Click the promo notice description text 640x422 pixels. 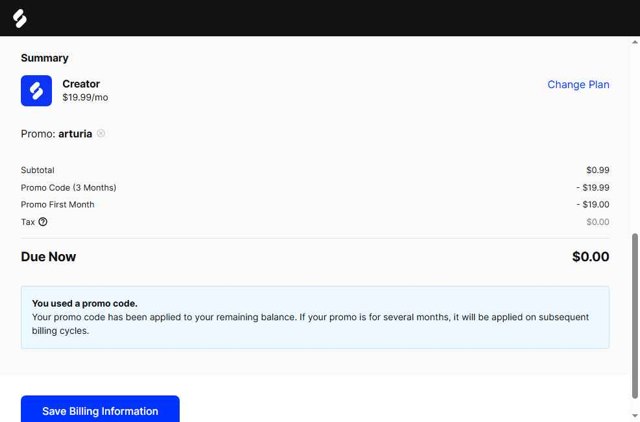[x=310, y=324]
